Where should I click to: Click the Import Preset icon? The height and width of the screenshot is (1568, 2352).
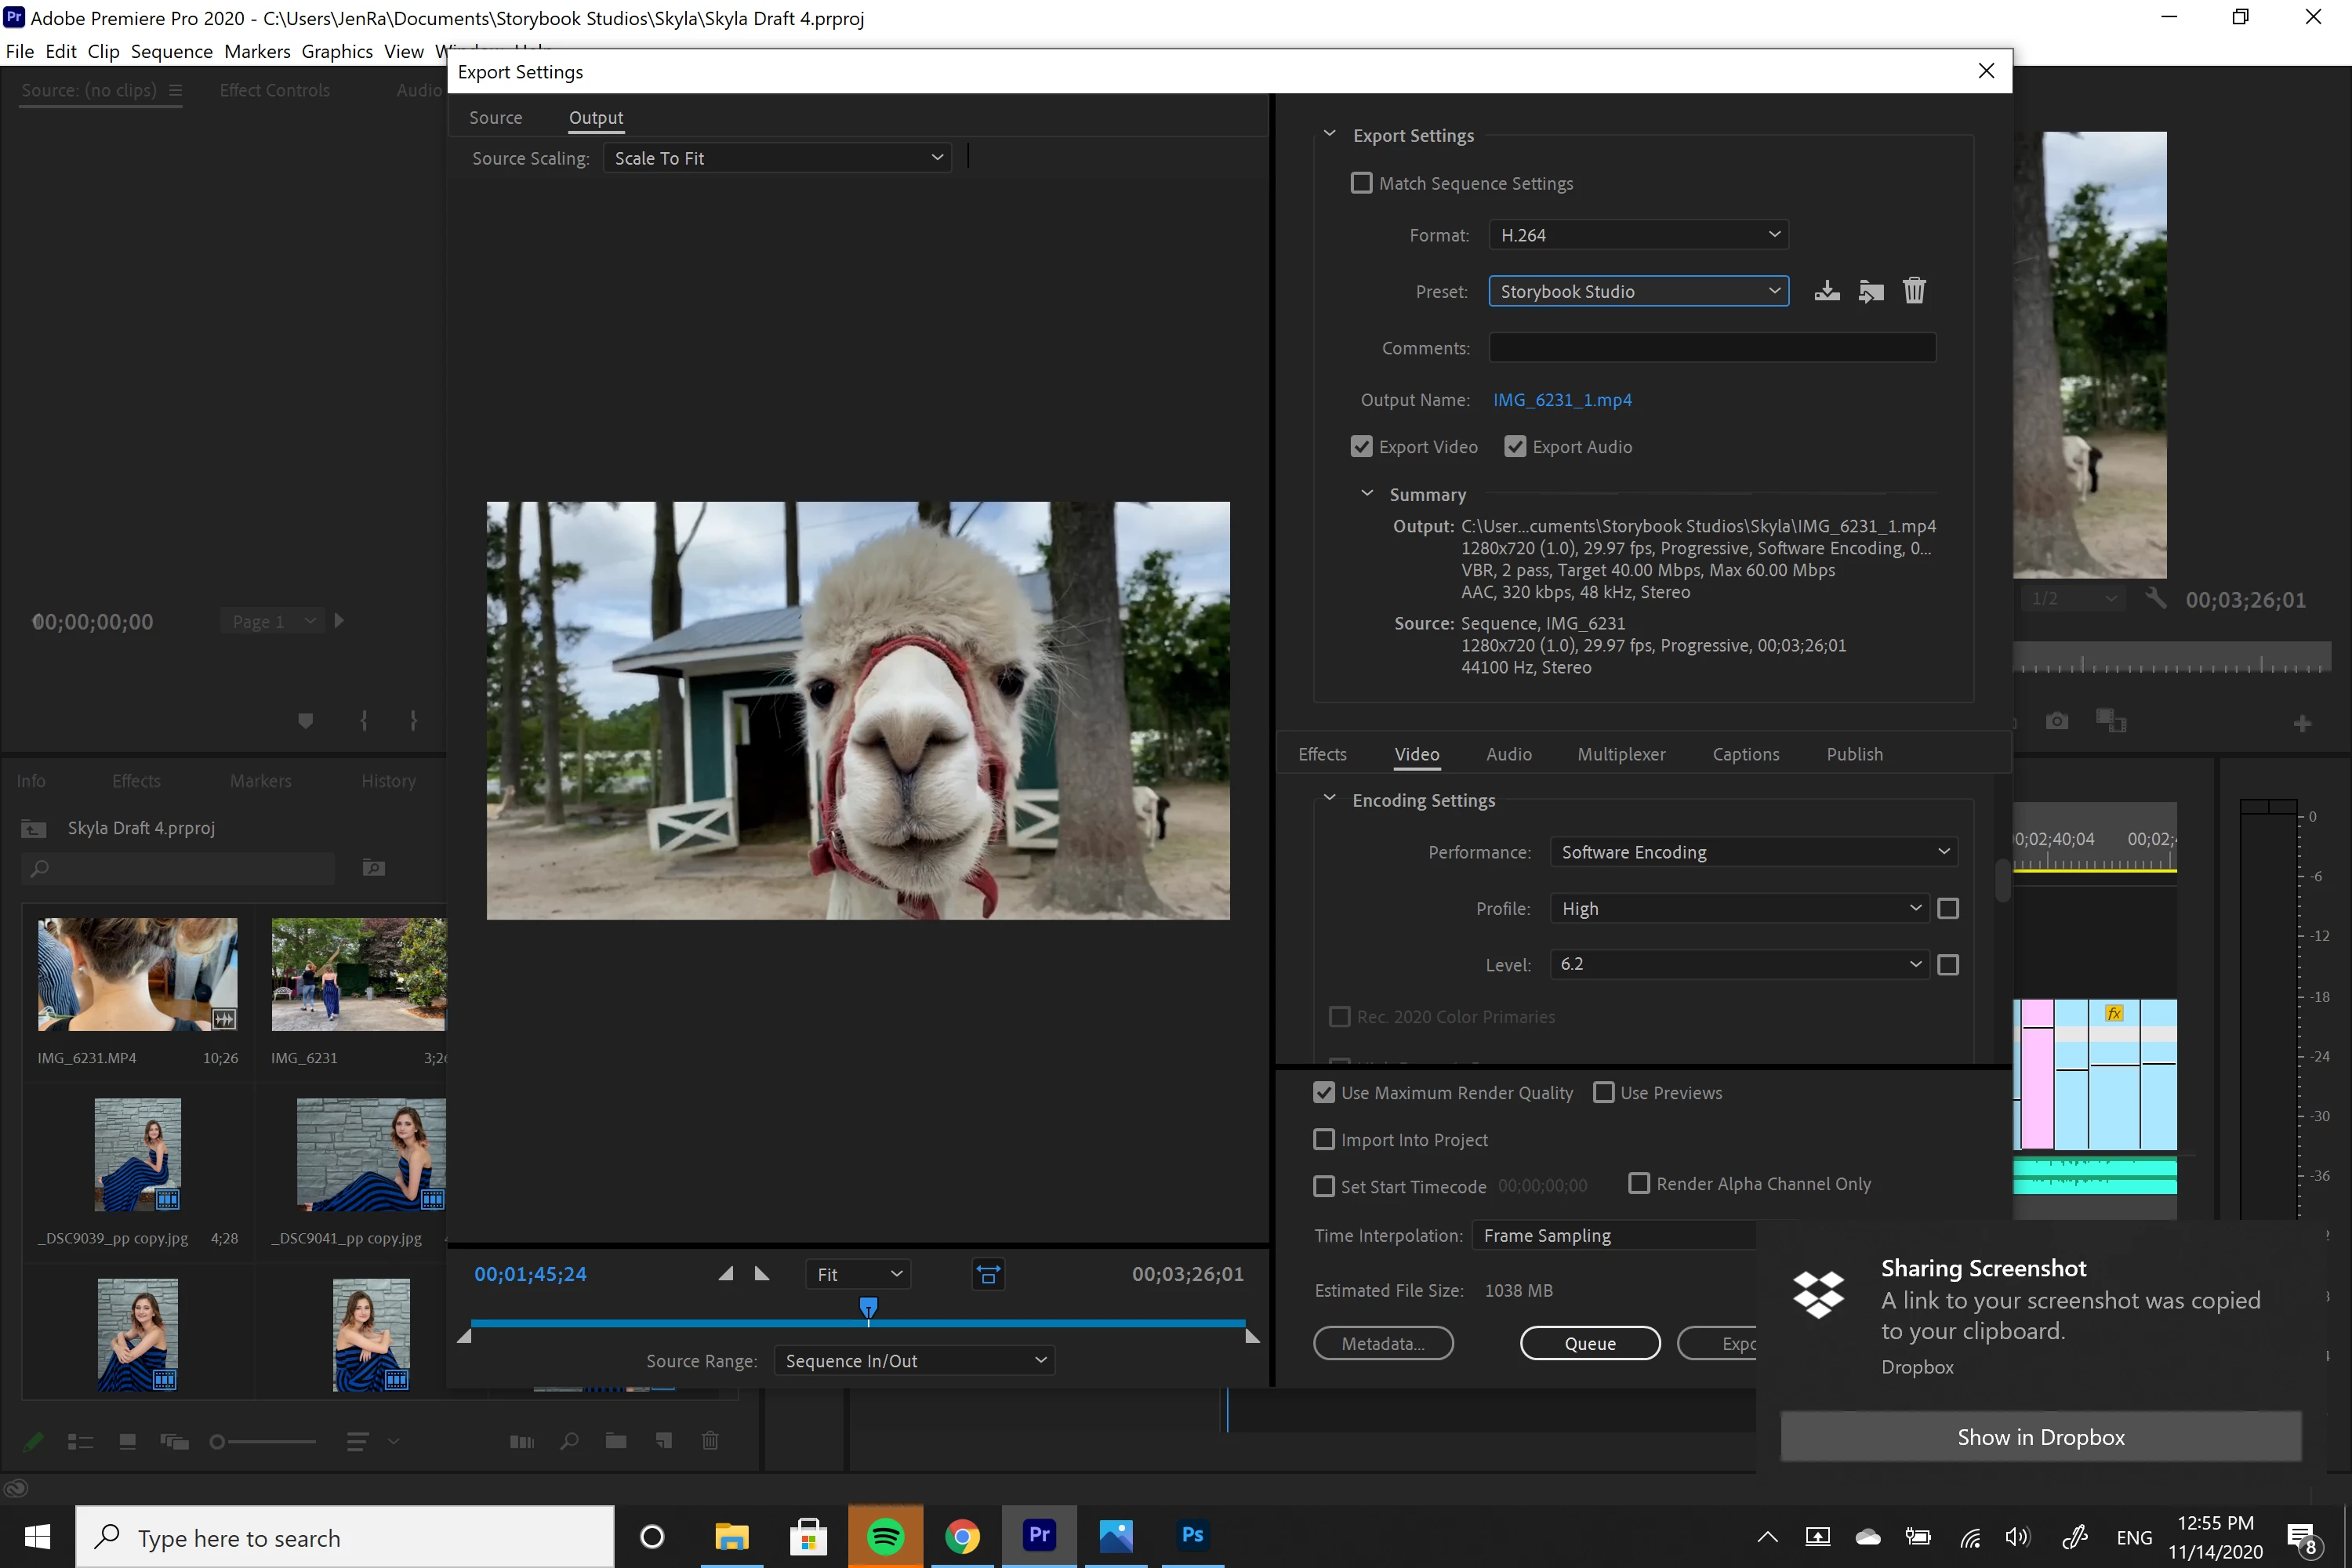pyautogui.click(x=1870, y=291)
